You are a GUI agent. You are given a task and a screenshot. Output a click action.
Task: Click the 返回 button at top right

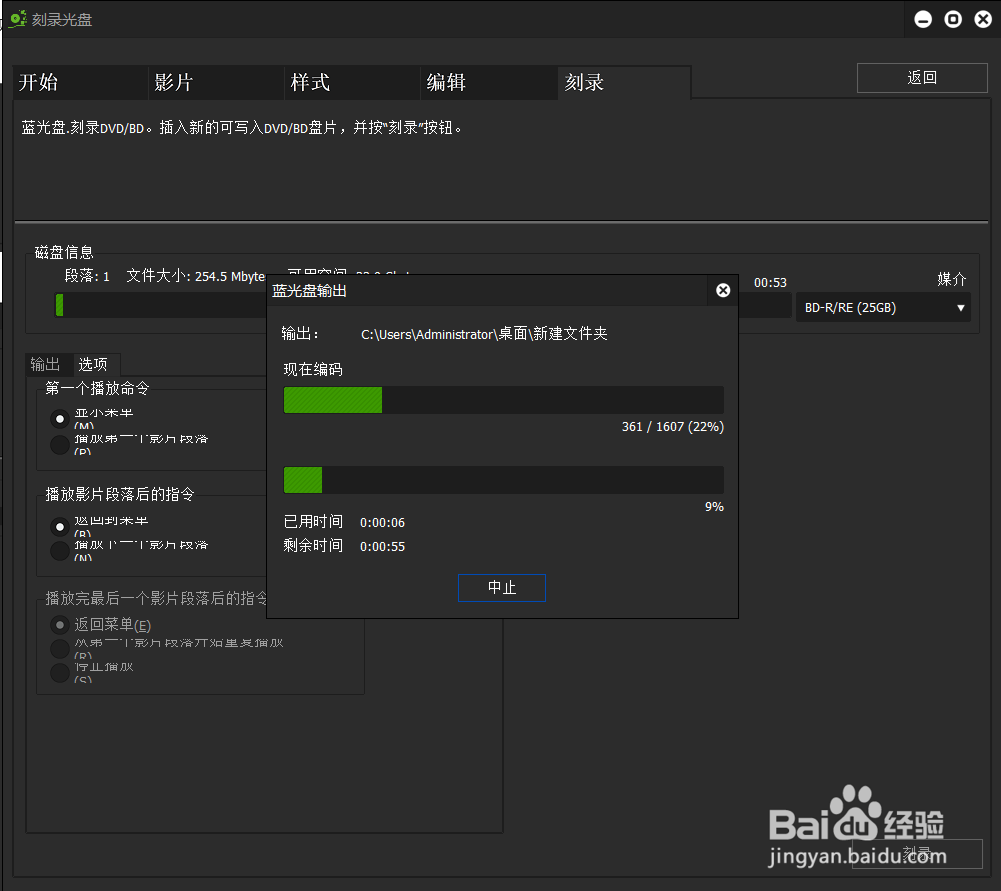[x=921, y=77]
